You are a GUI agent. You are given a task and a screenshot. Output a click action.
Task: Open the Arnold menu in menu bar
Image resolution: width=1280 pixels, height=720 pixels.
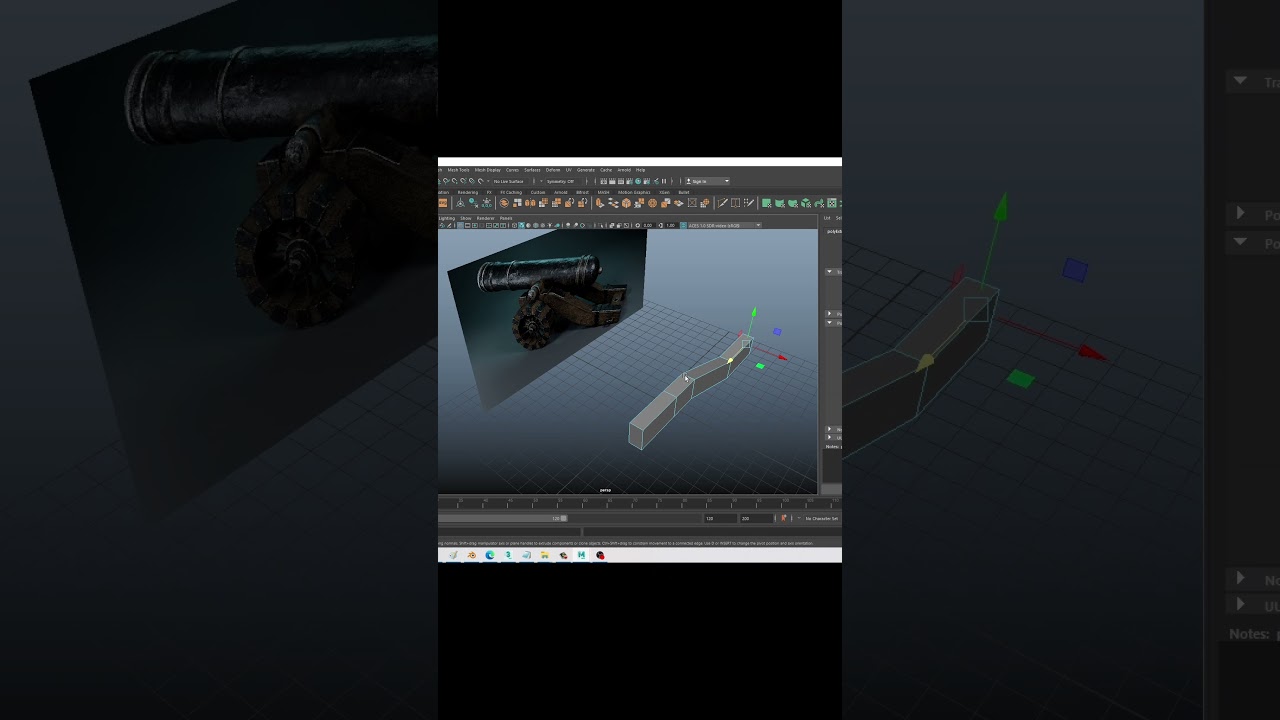[x=624, y=170]
